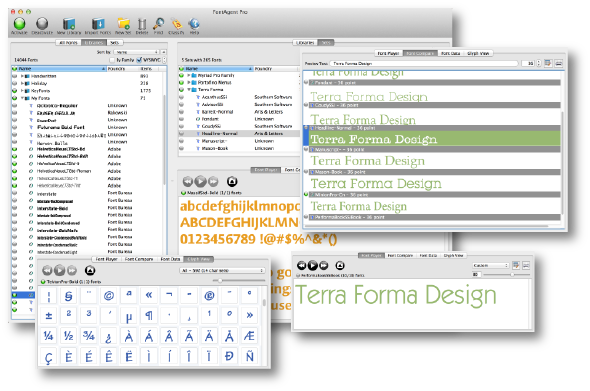Open the Custom dropdown in Font Player panel

click(491, 265)
